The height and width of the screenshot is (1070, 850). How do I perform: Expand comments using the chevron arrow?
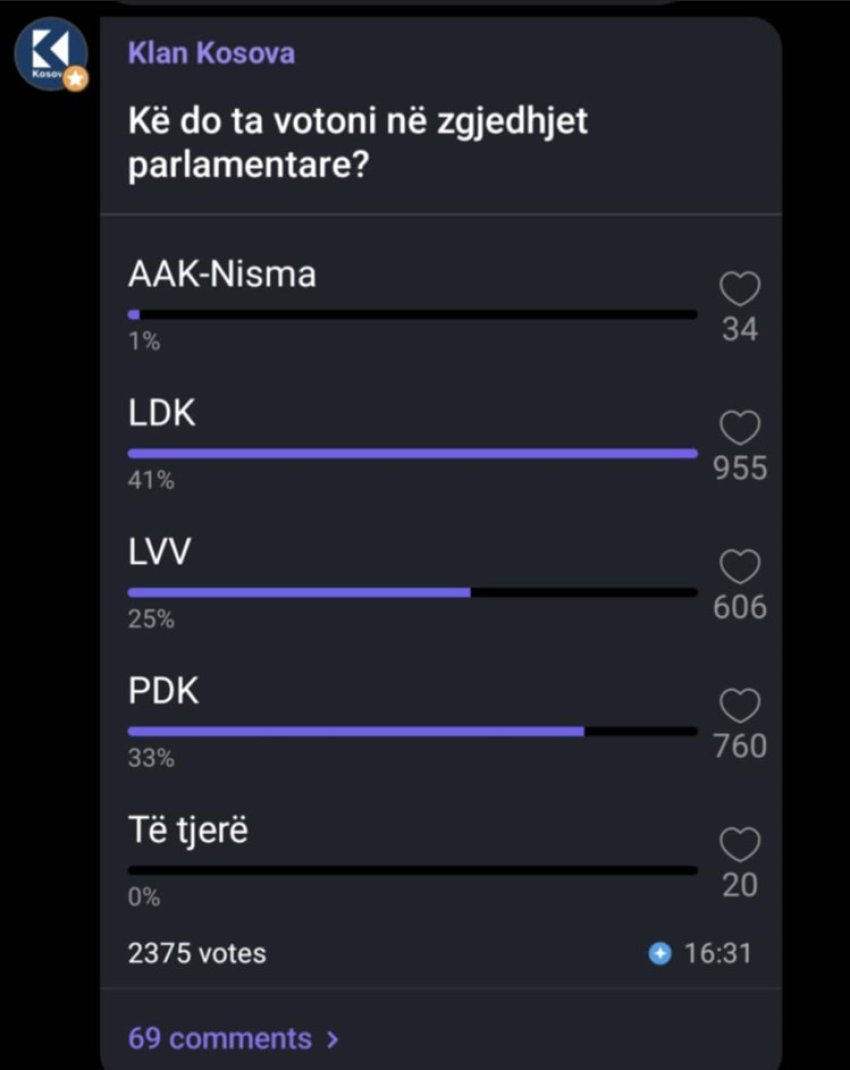(x=333, y=1039)
